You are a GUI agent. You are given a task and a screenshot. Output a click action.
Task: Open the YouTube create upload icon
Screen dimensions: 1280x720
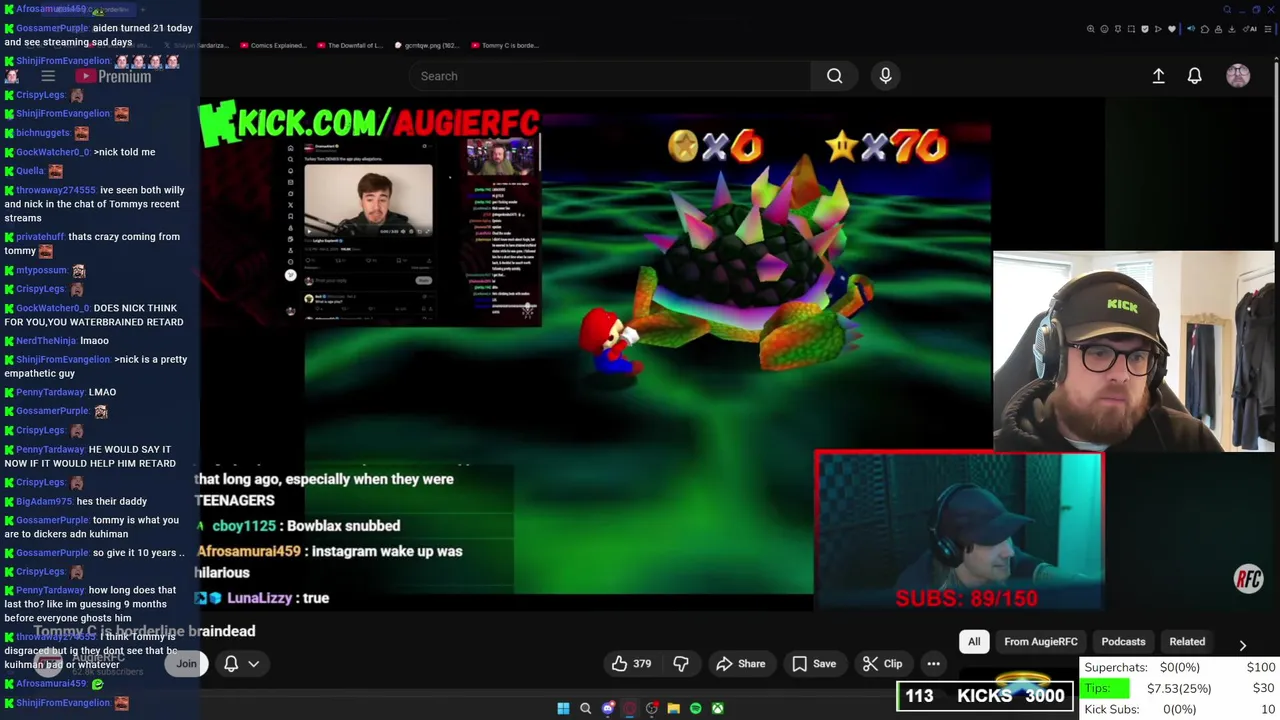pyautogui.click(x=1158, y=76)
